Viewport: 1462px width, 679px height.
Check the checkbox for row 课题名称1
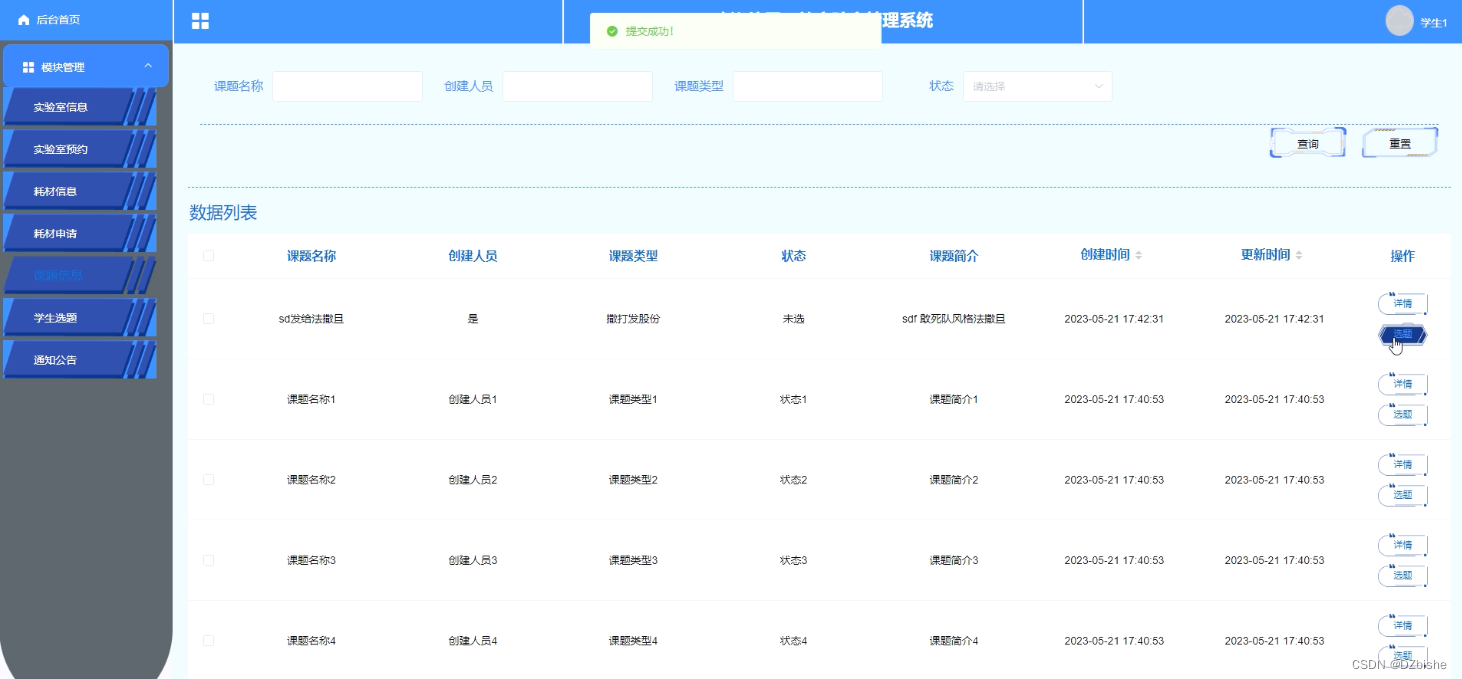pos(208,398)
